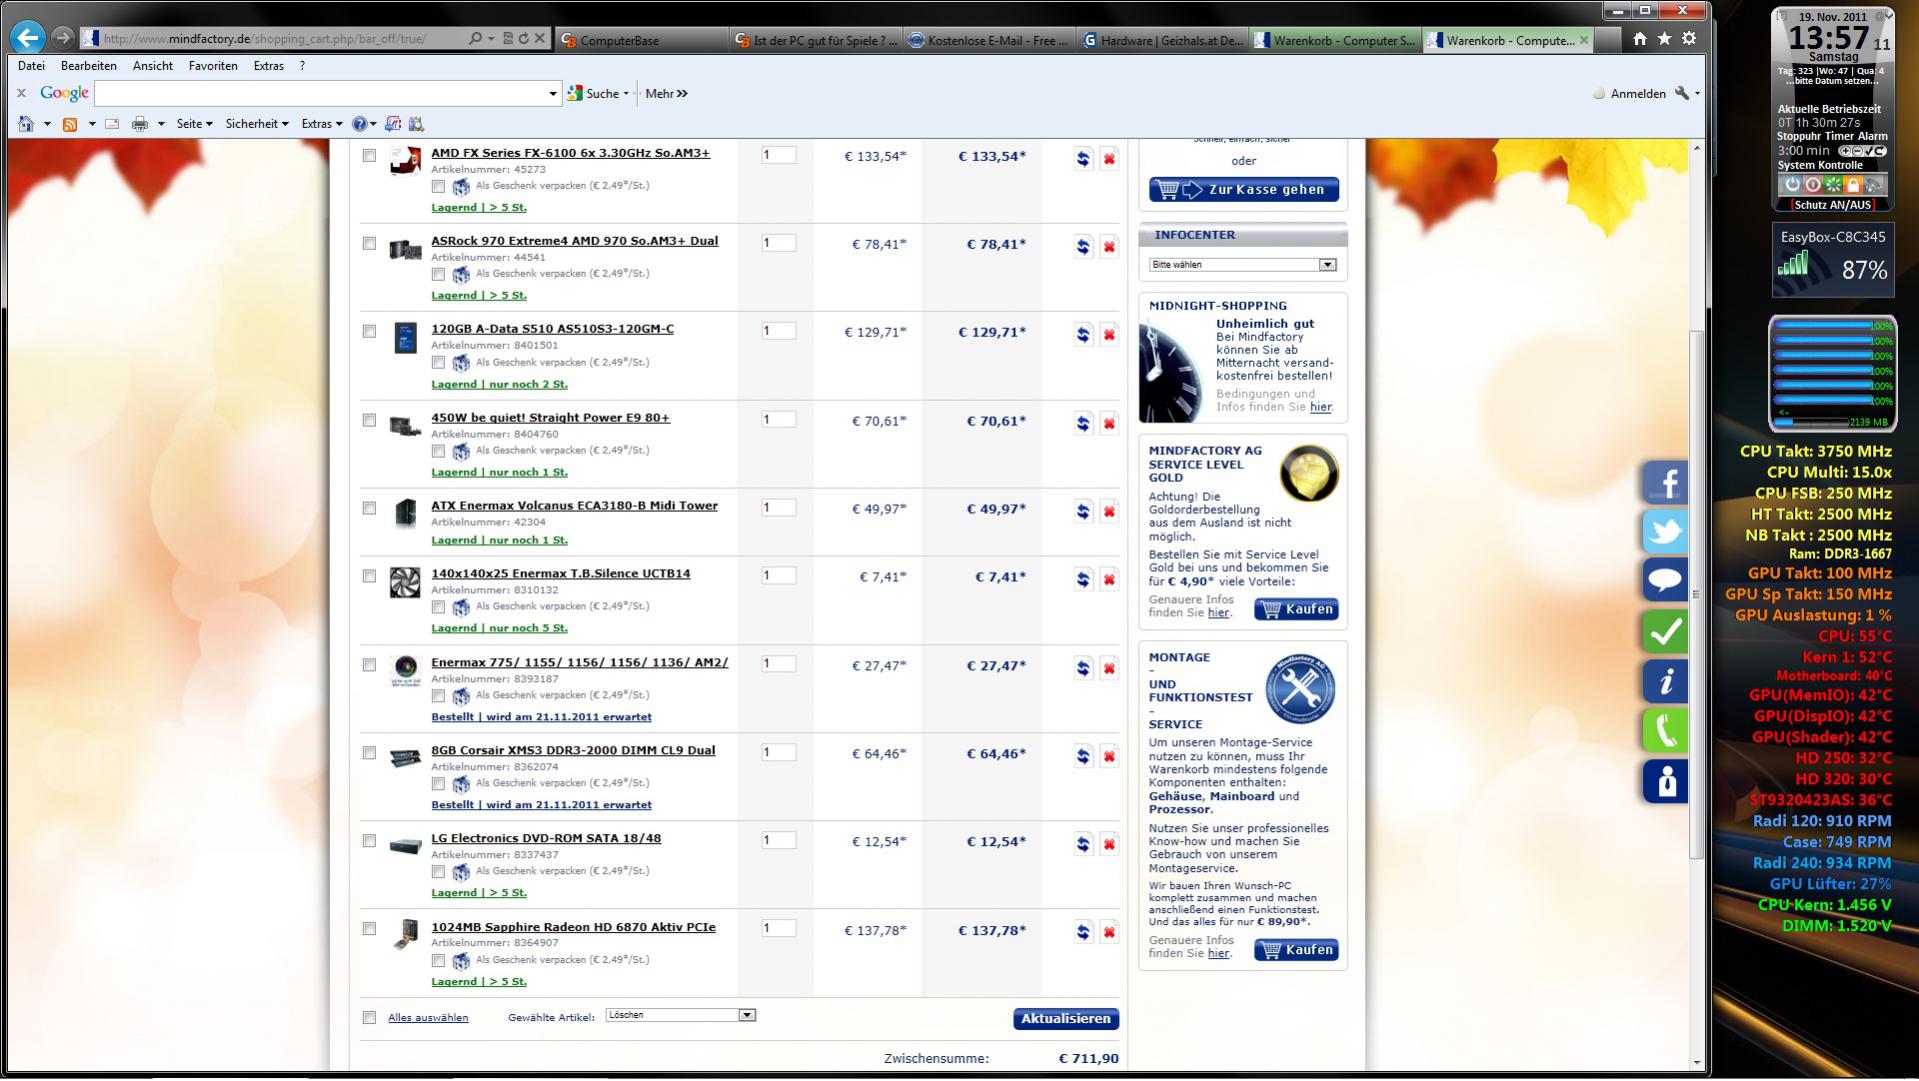Viewport: 1919px width, 1081px height.
Task: Select the 120GB A-Data S510 row checkbox
Action: tap(369, 332)
